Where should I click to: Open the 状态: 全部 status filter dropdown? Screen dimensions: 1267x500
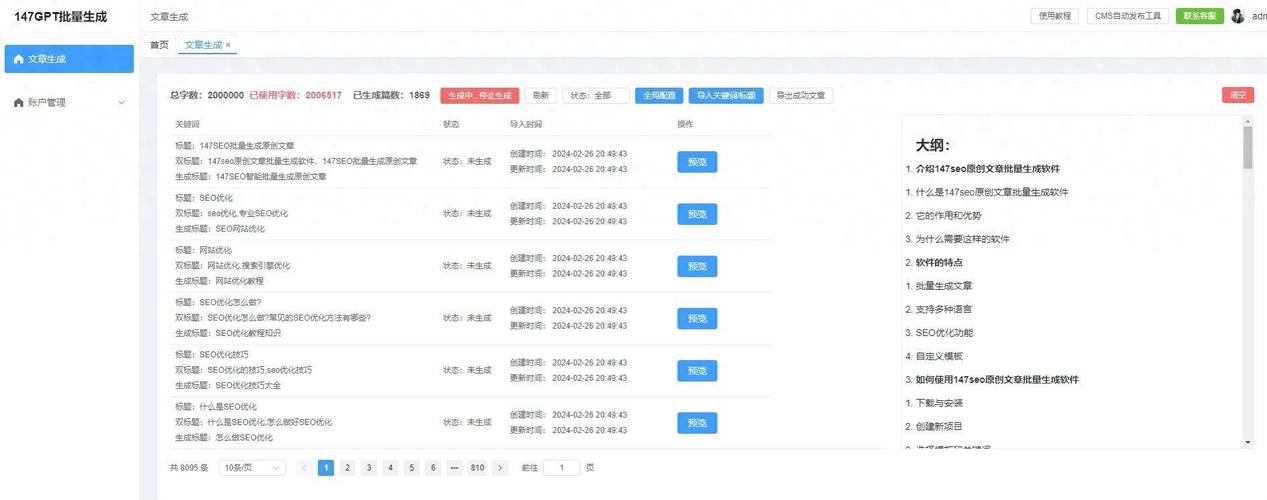coord(595,96)
